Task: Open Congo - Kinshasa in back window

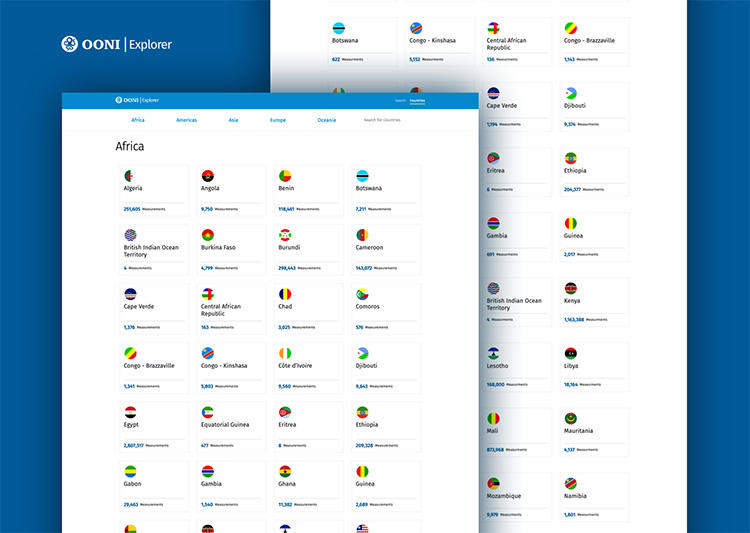Action: coord(440,42)
